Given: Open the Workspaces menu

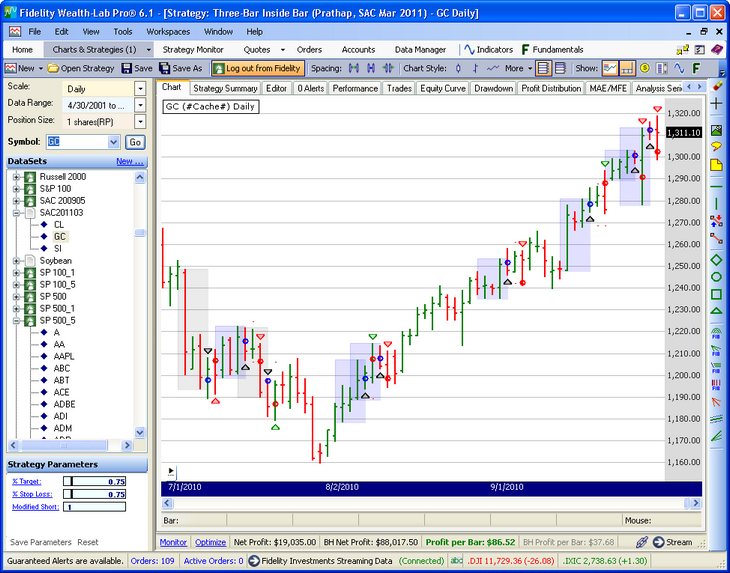Looking at the screenshot, I should click(167, 31).
